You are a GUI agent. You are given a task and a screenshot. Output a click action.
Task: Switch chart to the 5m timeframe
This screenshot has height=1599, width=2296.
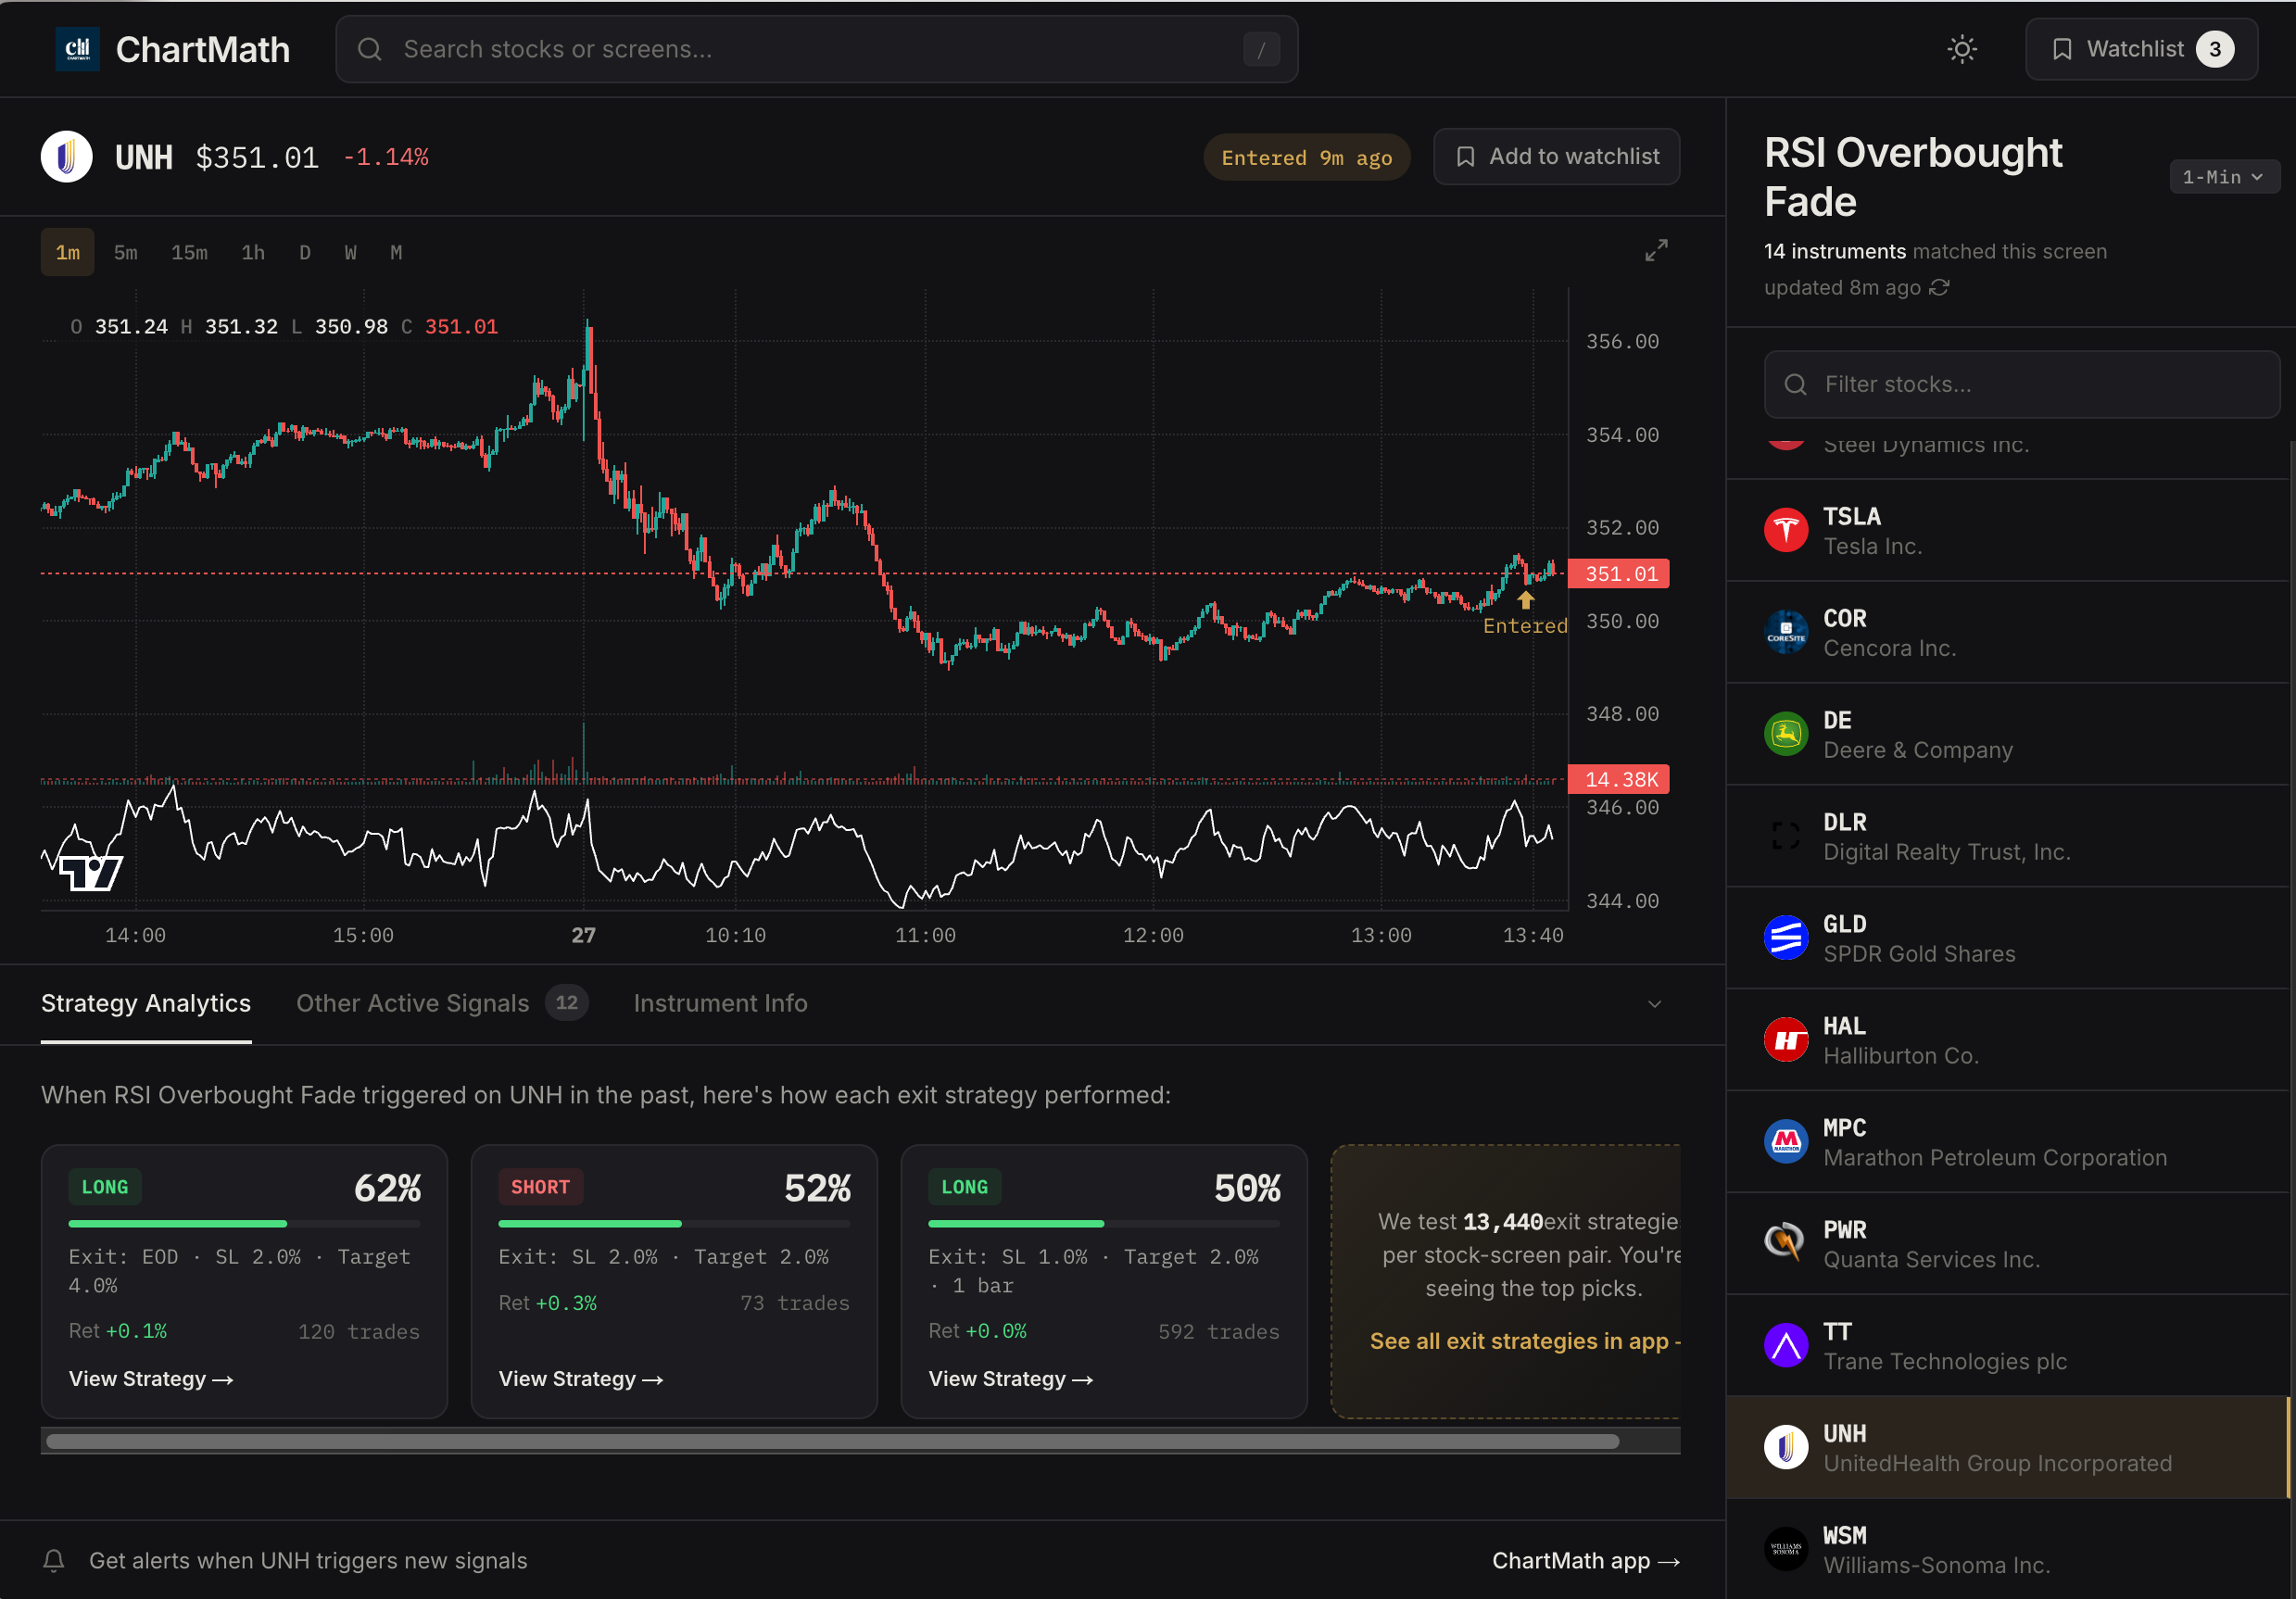coord(125,252)
